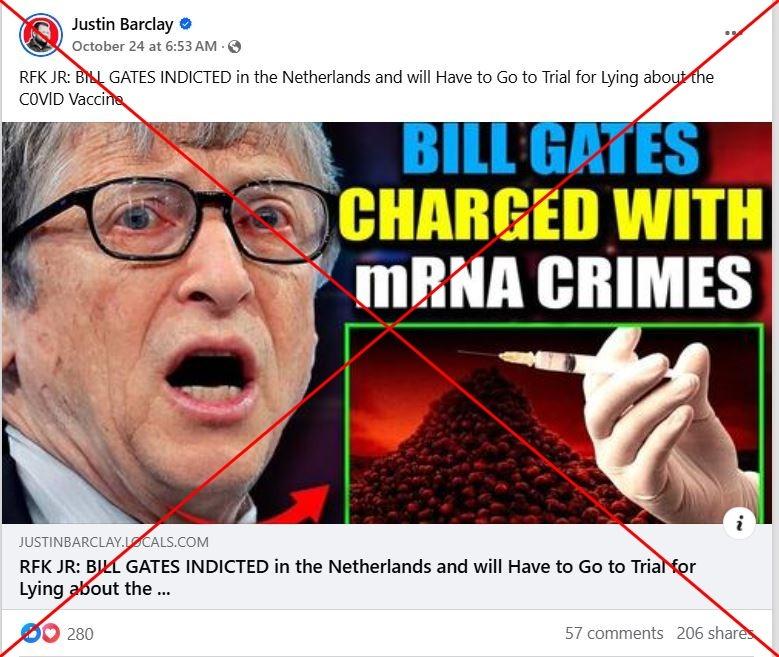
Task: Open the Bill Gates article thumbnail
Action: [x=387, y=323]
